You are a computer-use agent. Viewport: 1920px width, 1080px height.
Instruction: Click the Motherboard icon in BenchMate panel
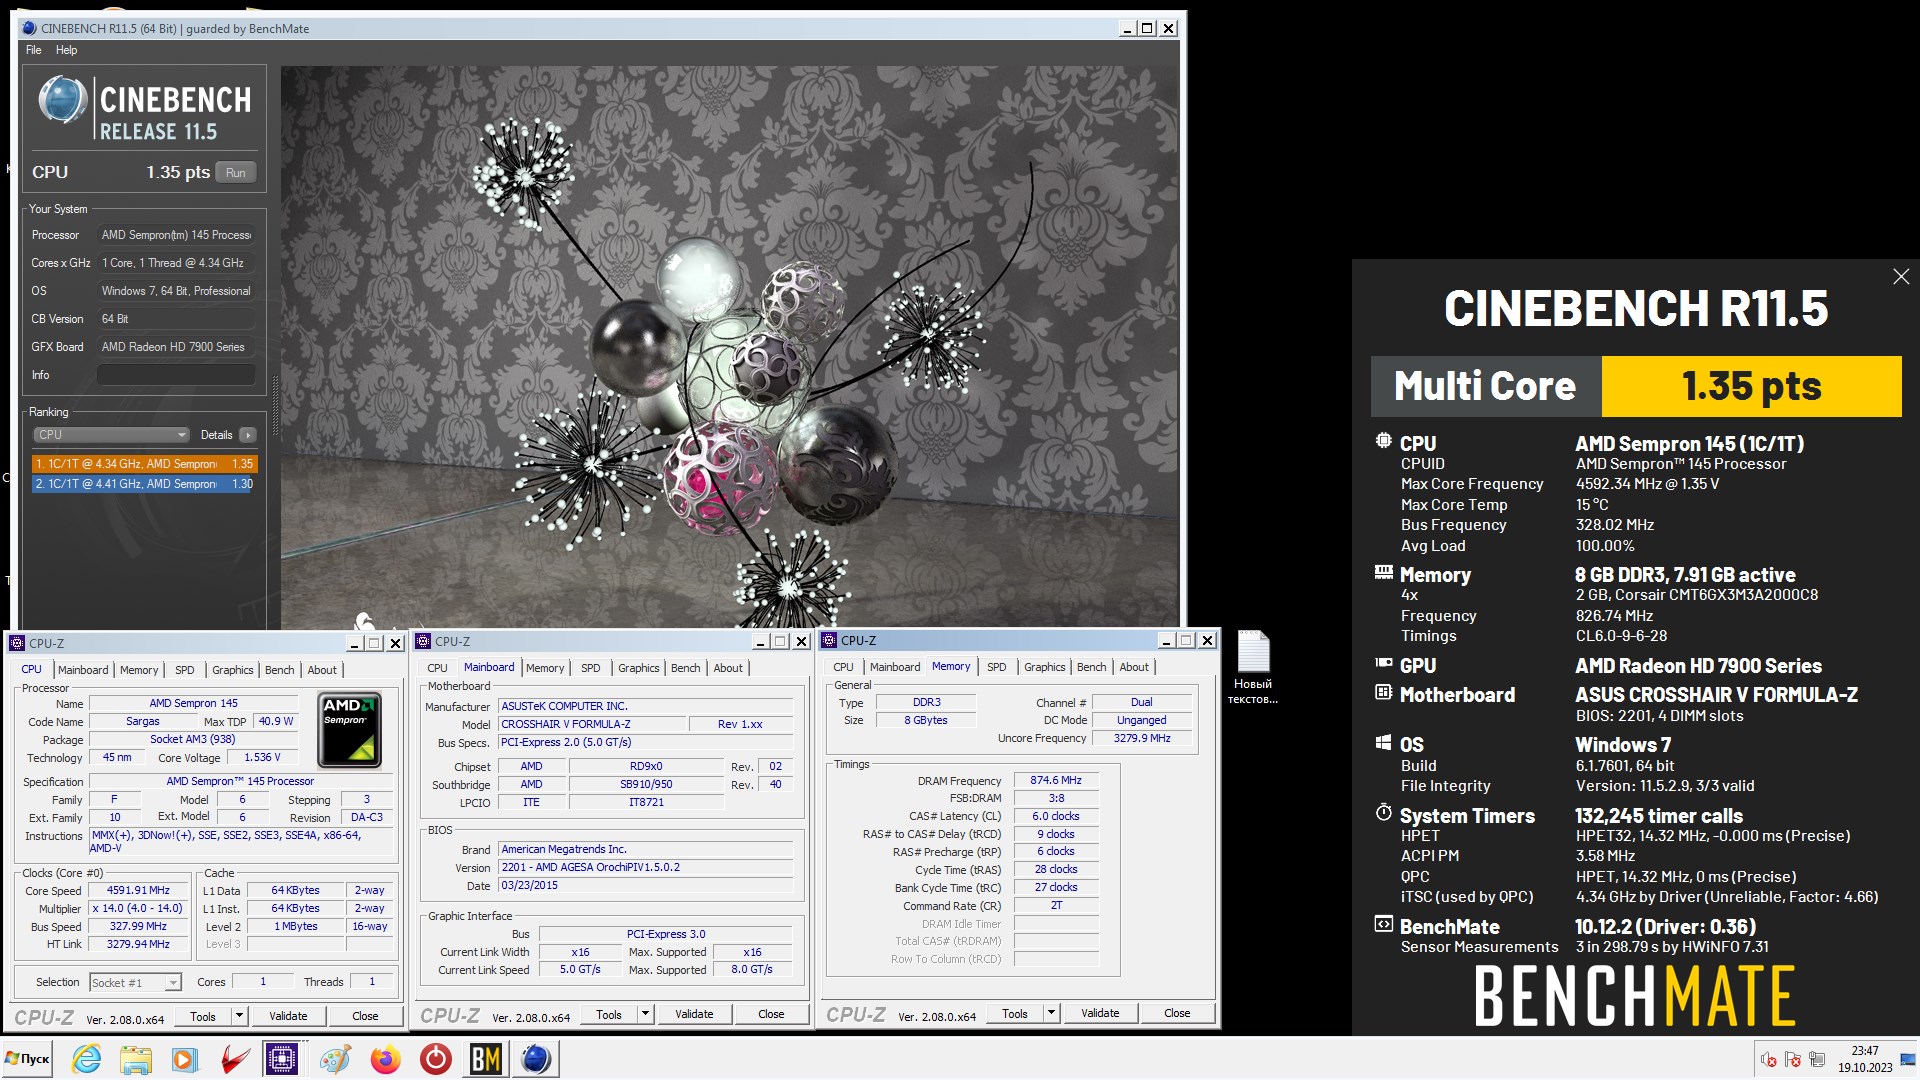pos(1383,692)
